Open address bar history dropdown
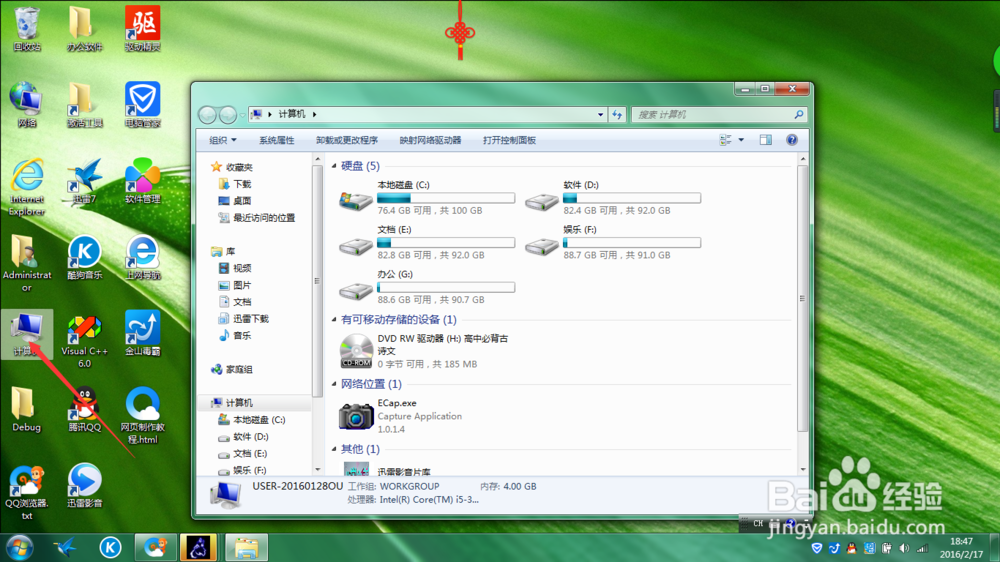This screenshot has height=562, width=1000. (600, 115)
